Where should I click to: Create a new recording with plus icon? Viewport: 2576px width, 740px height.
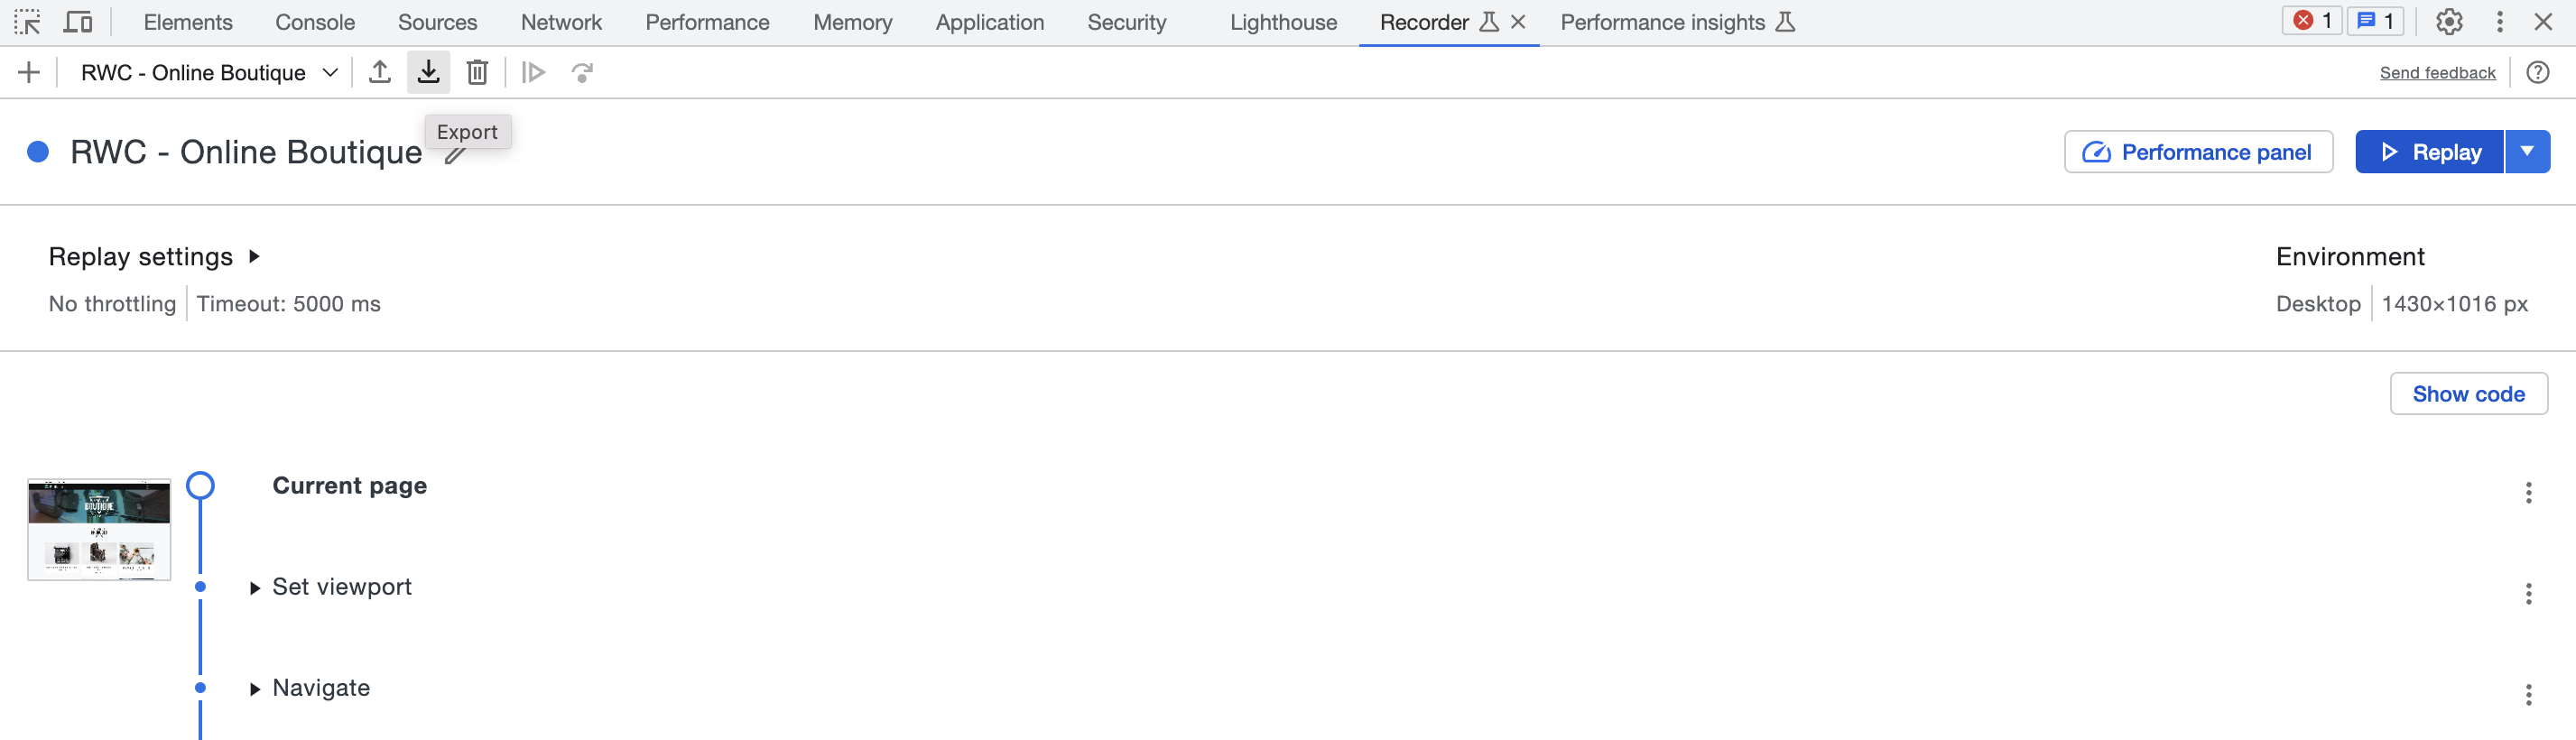(x=29, y=72)
